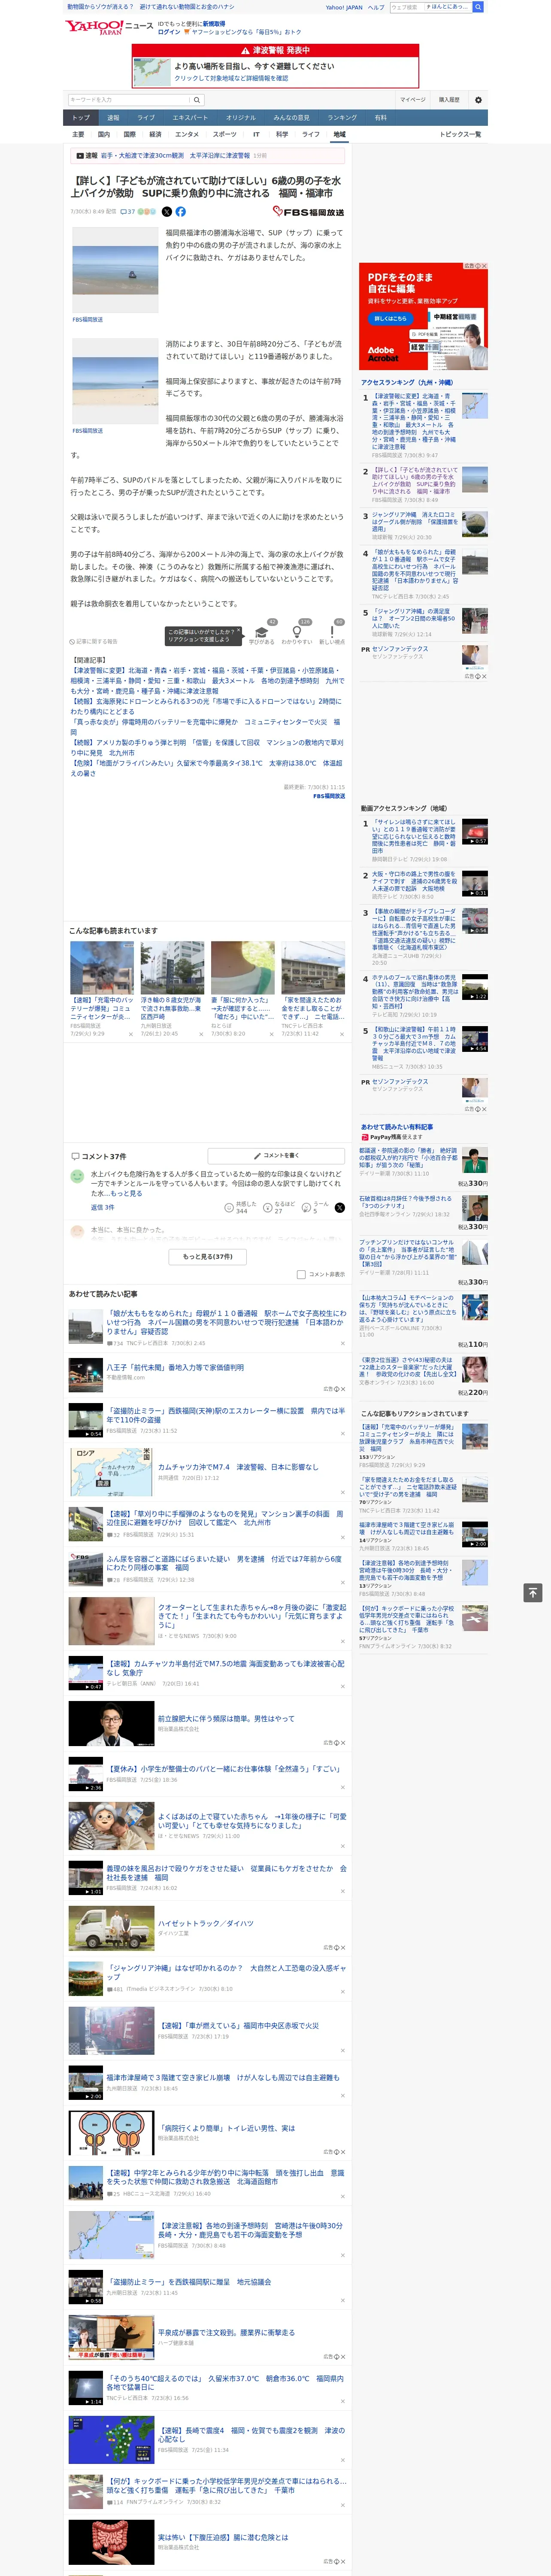Open comments via the 37 speech-bubble icon
Viewport: 551px width, 2576px height.
tap(127, 212)
